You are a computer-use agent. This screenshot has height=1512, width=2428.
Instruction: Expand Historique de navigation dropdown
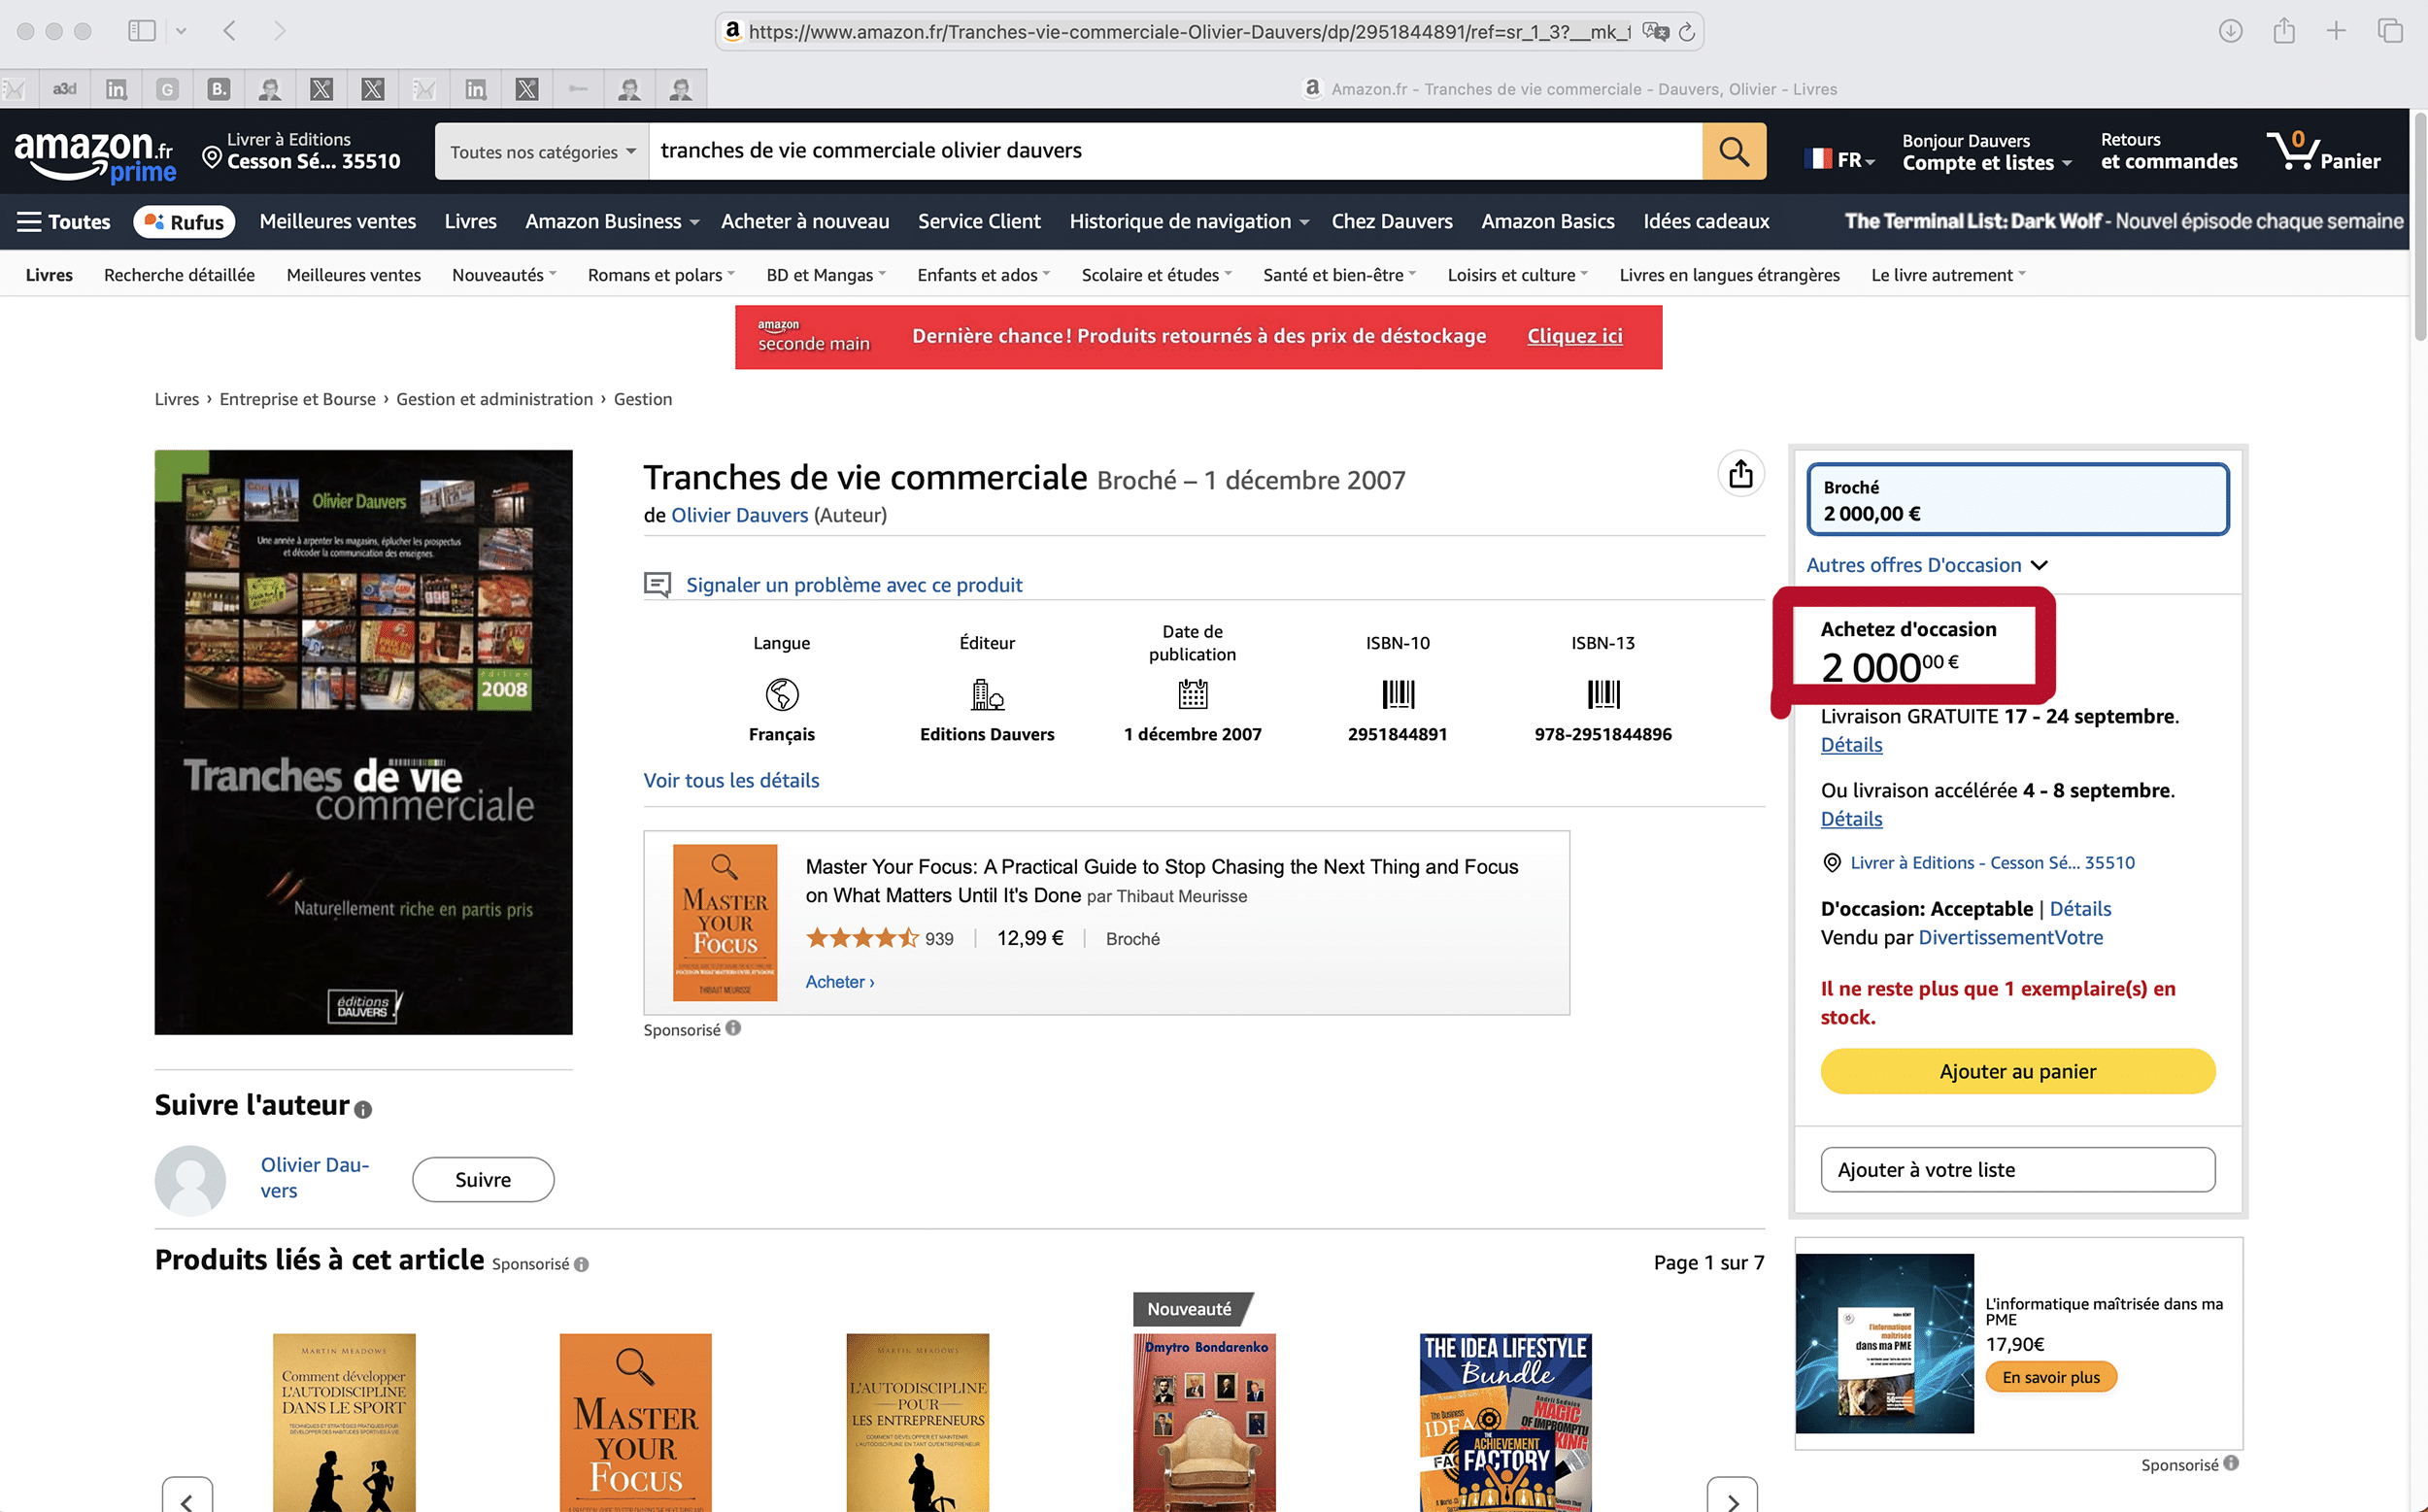click(x=1188, y=222)
